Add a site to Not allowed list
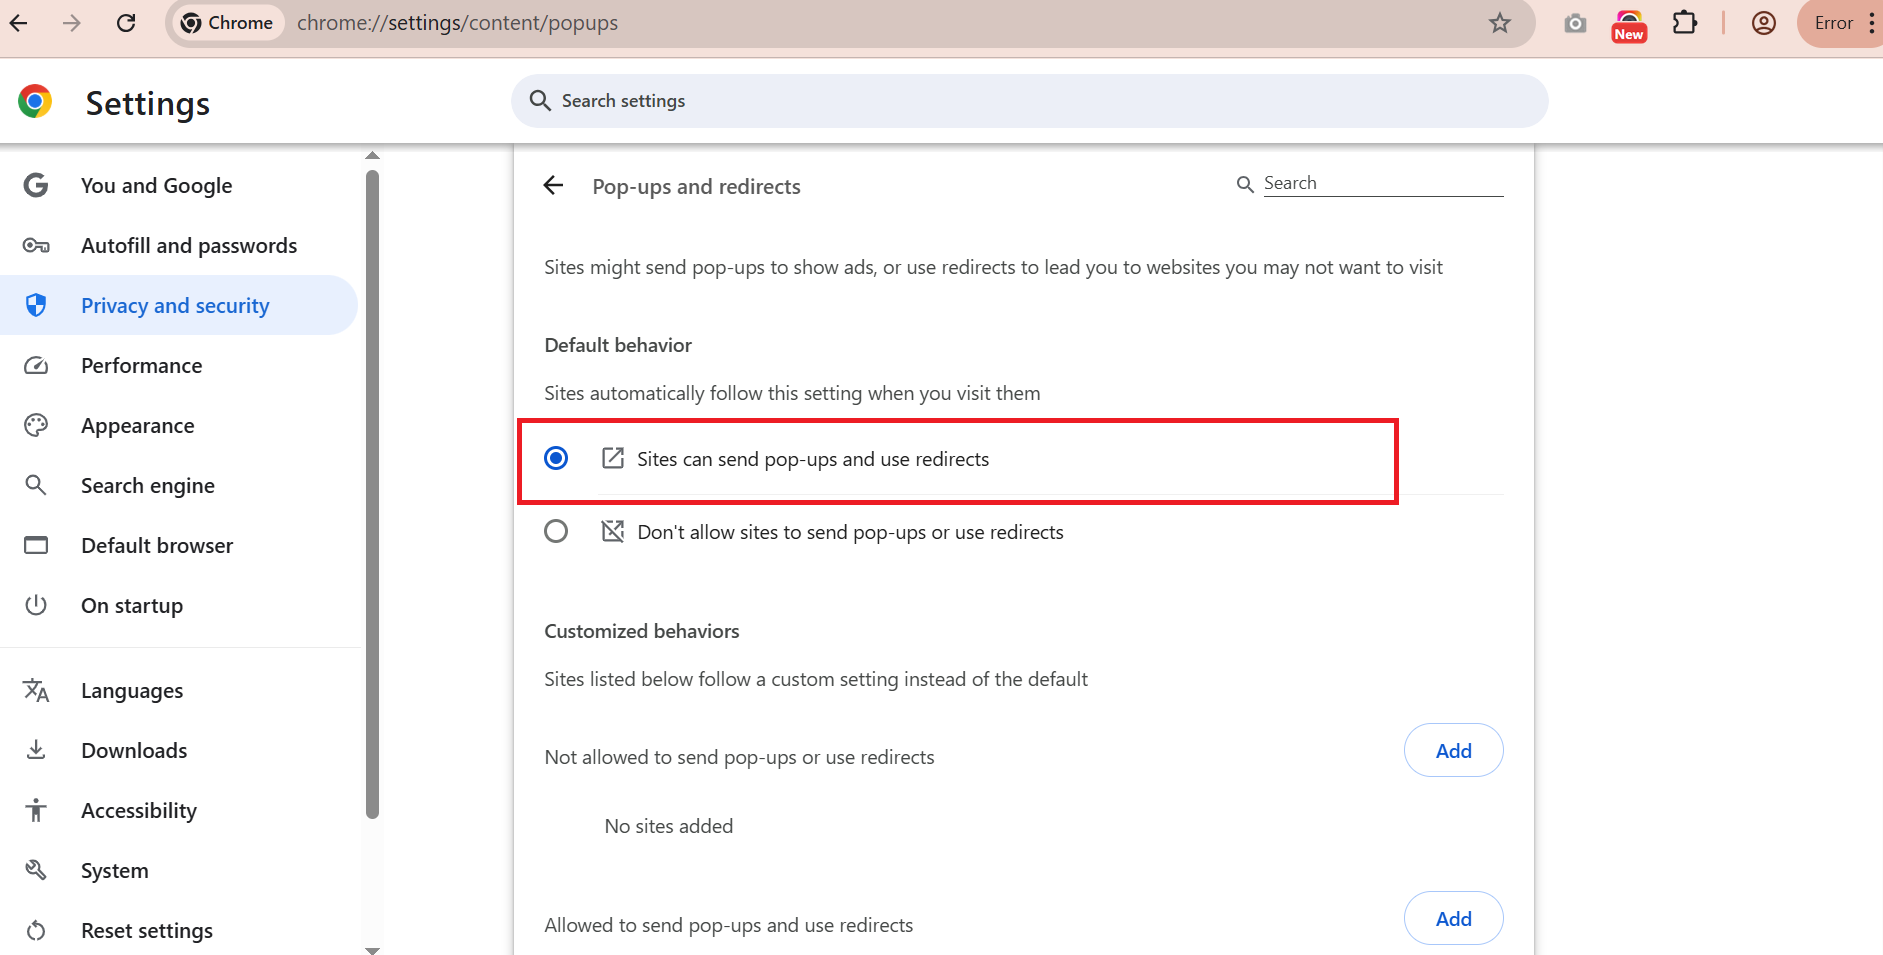This screenshot has height=955, width=1883. click(x=1453, y=751)
